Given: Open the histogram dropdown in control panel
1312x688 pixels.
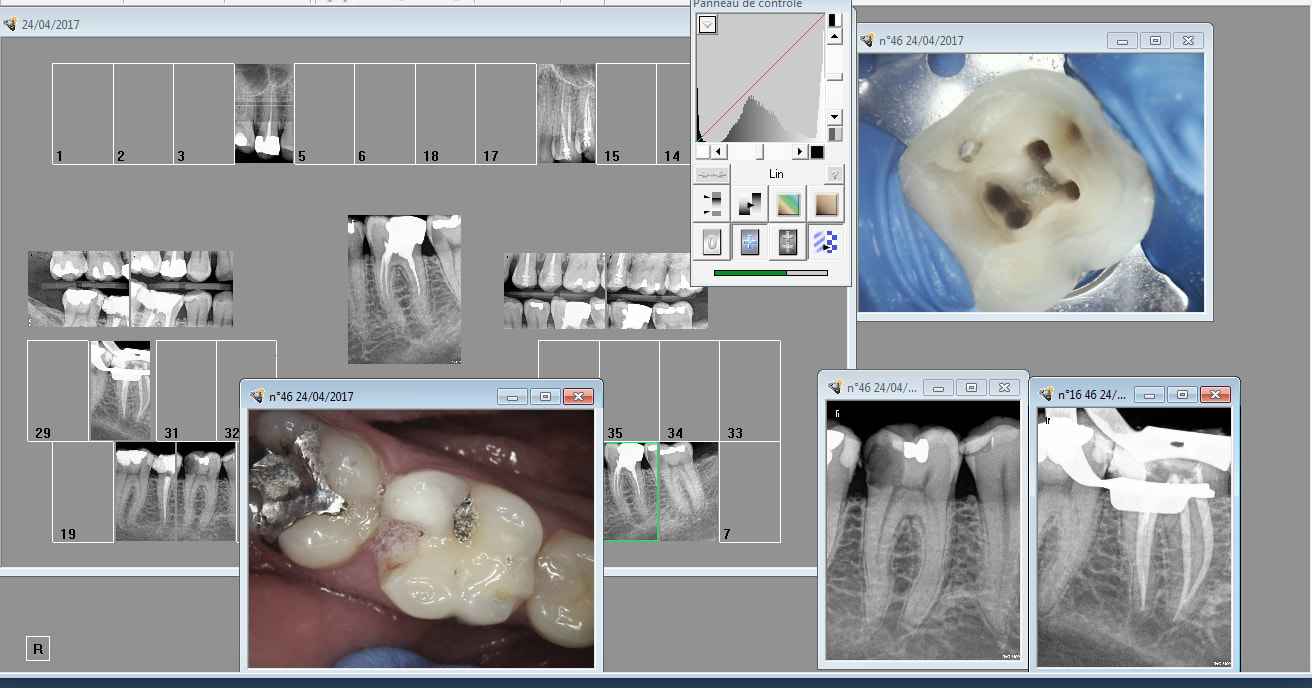Looking at the screenshot, I should 707,25.
